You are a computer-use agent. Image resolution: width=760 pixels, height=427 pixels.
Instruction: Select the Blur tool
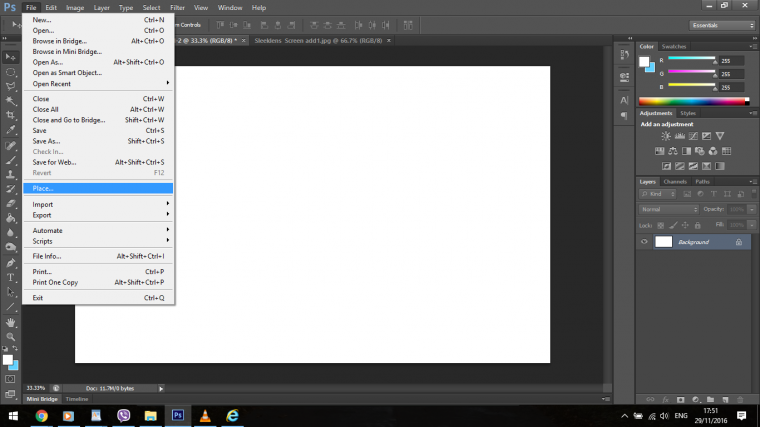tap(11, 233)
